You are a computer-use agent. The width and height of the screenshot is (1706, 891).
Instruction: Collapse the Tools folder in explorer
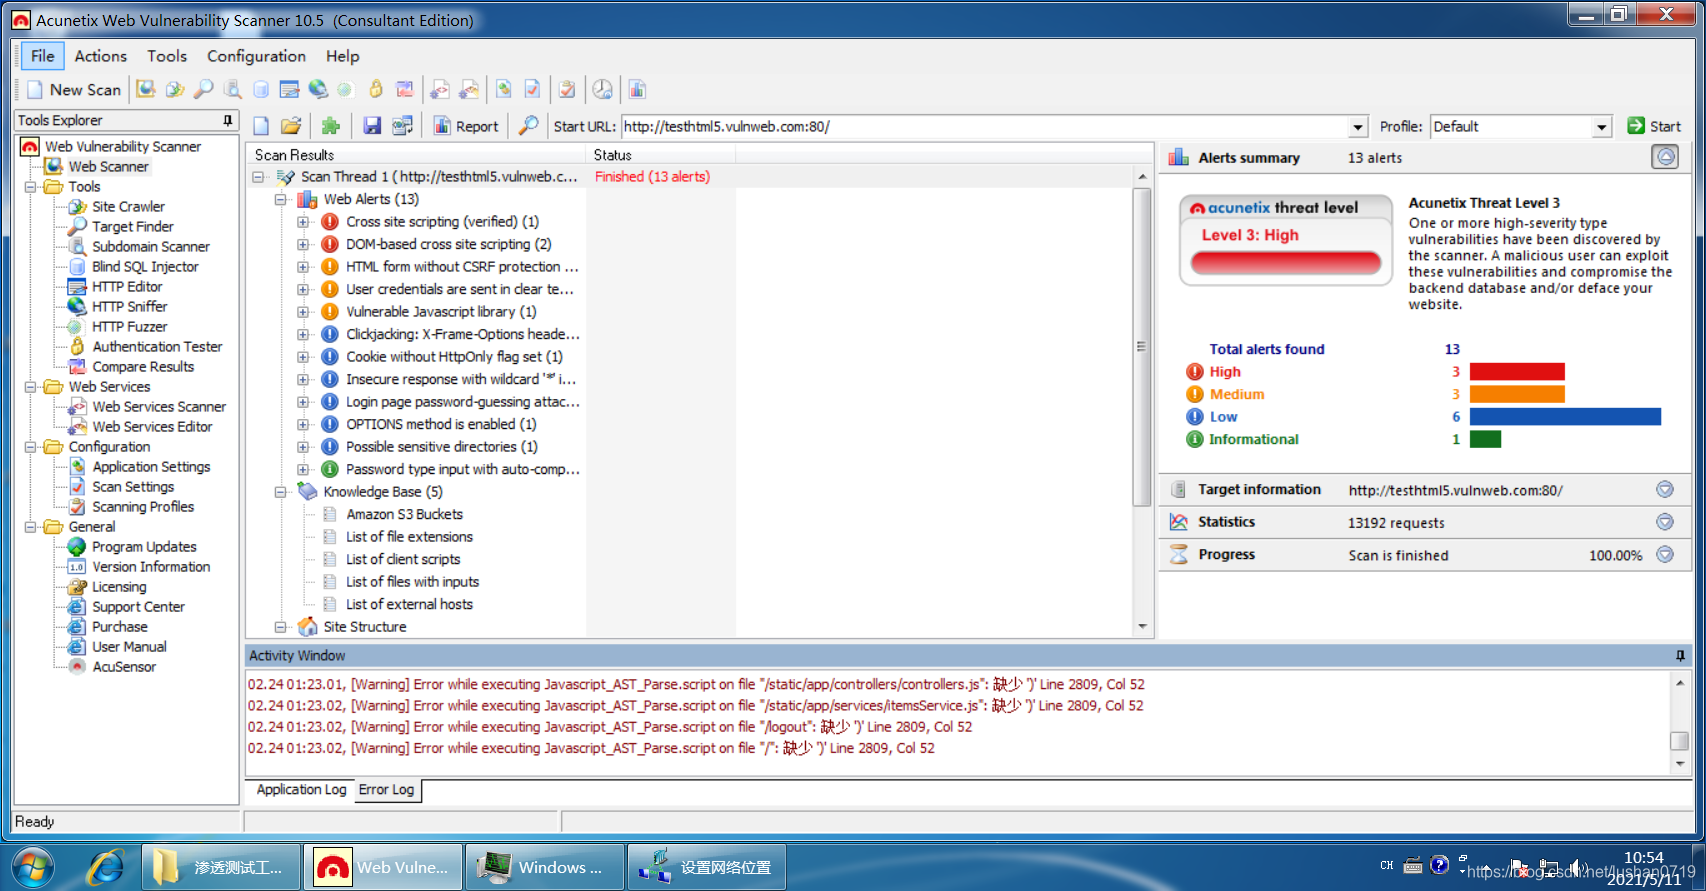pos(30,187)
